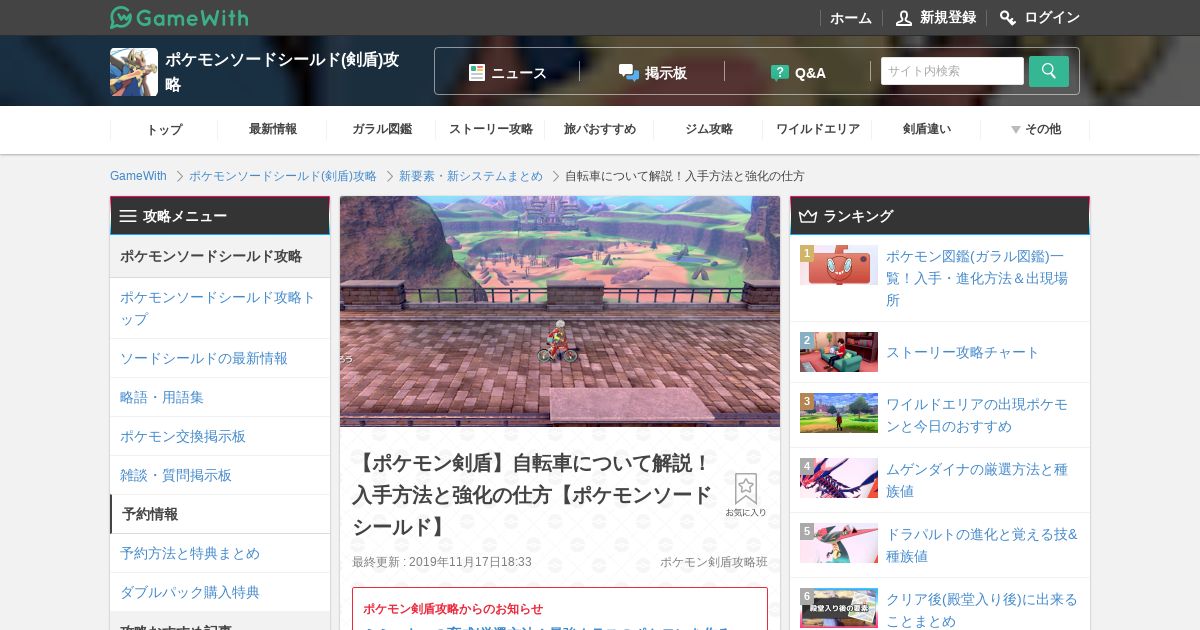The image size is (1200, 630).
Task: Open the 剣盾違い navigation tab
Action: click(927, 129)
